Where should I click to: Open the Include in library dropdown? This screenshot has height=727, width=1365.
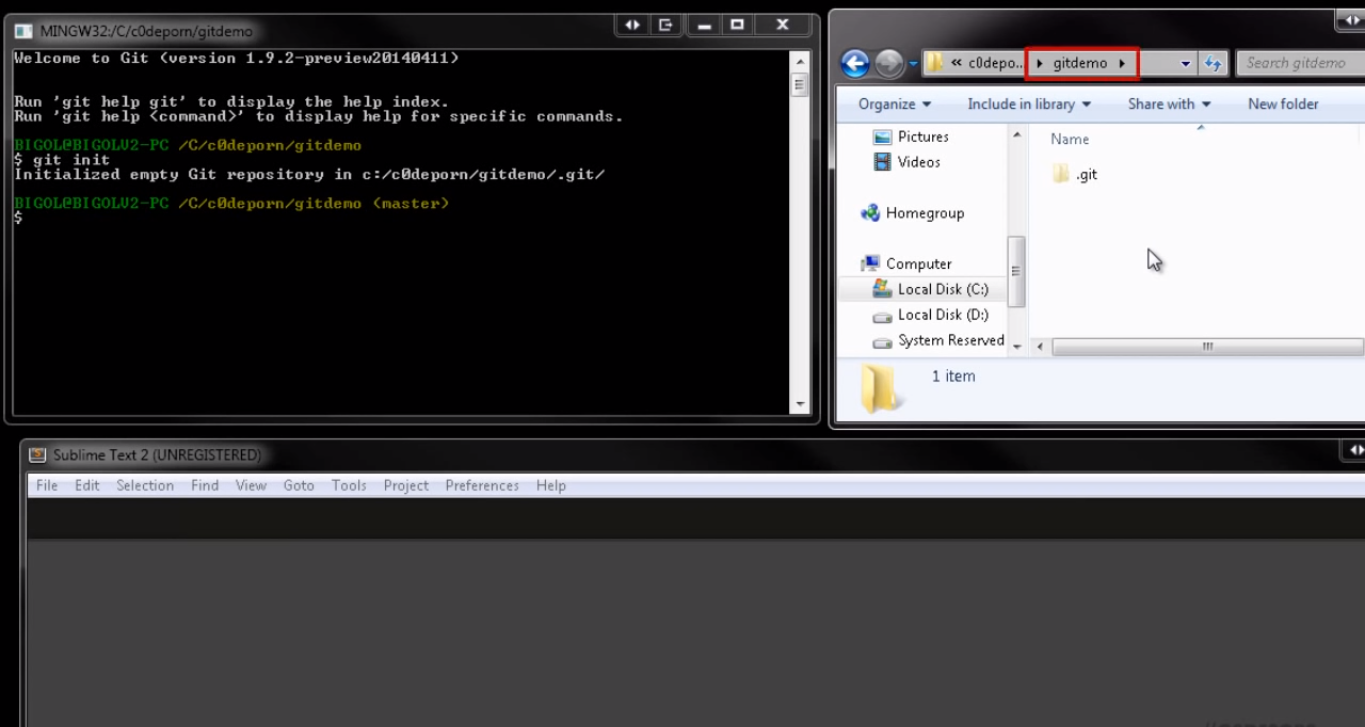coord(1029,104)
